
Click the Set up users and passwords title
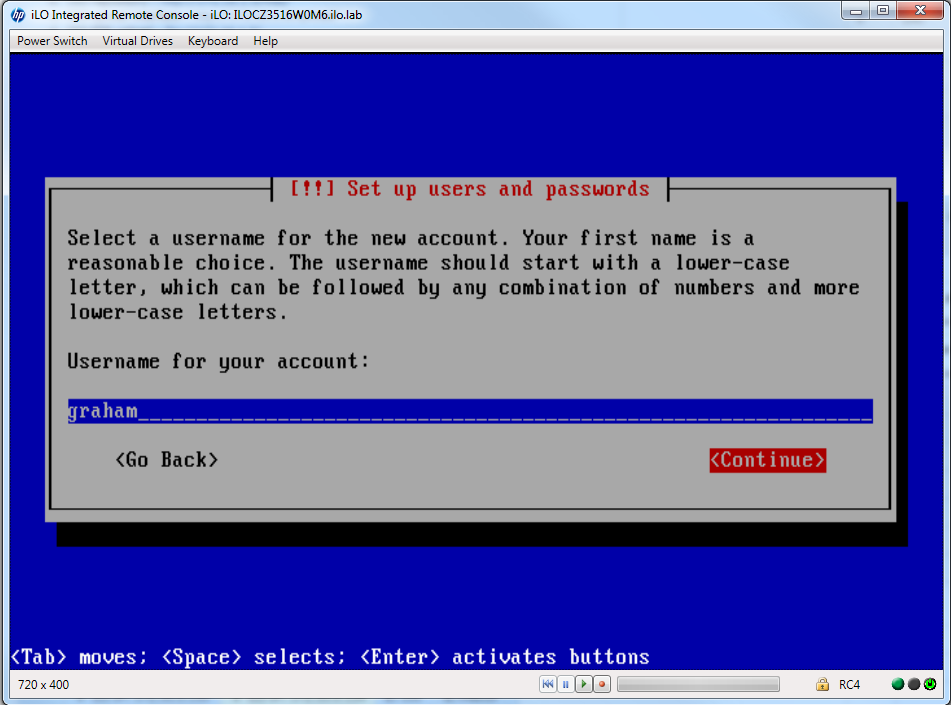[469, 189]
